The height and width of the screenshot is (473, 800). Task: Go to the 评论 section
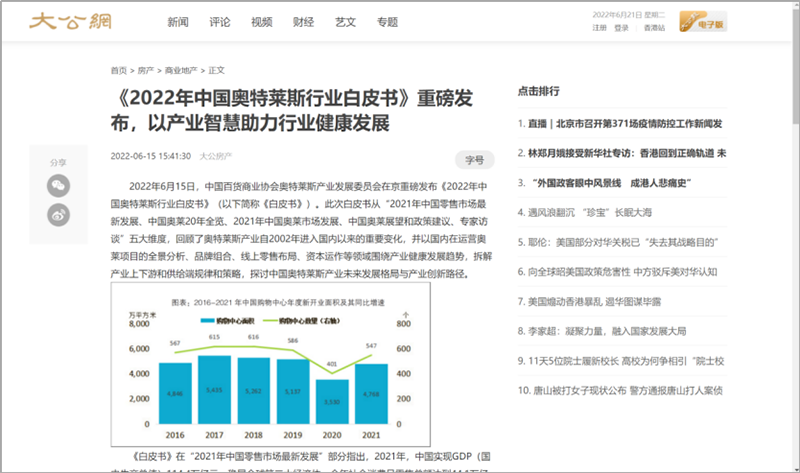tap(220, 22)
